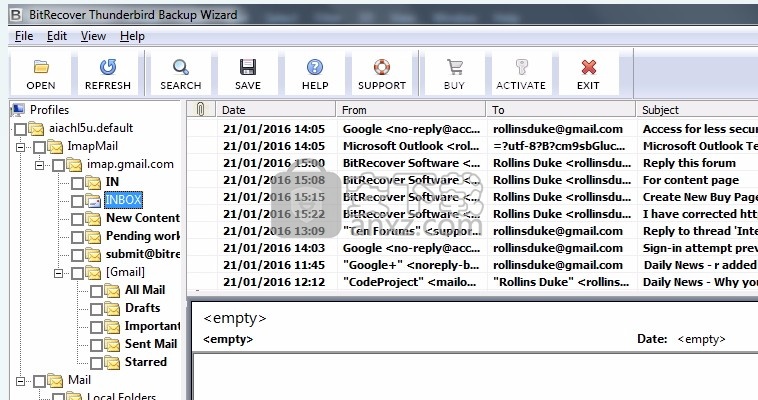Select the 'Create New Buy Page' email

[x=472, y=197]
